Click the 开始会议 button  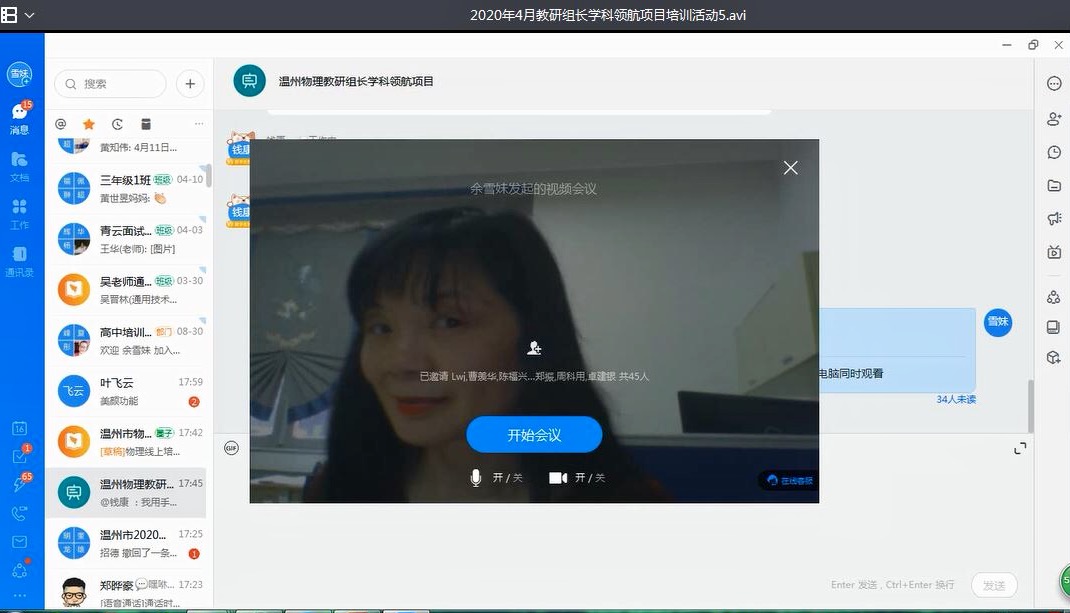534,435
